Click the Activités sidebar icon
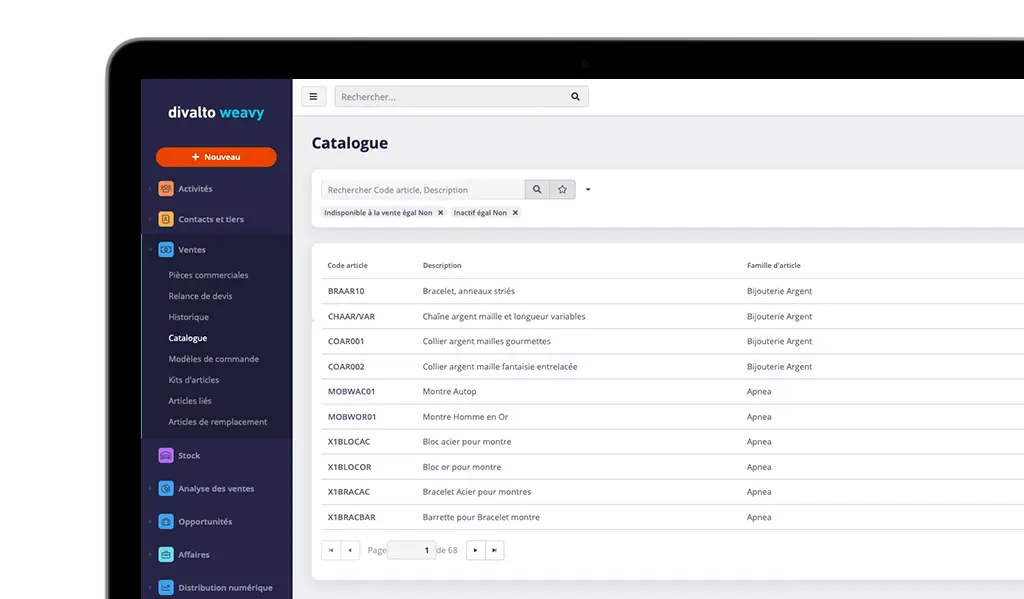This screenshot has height=599, width=1024. (x=166, y=189)
